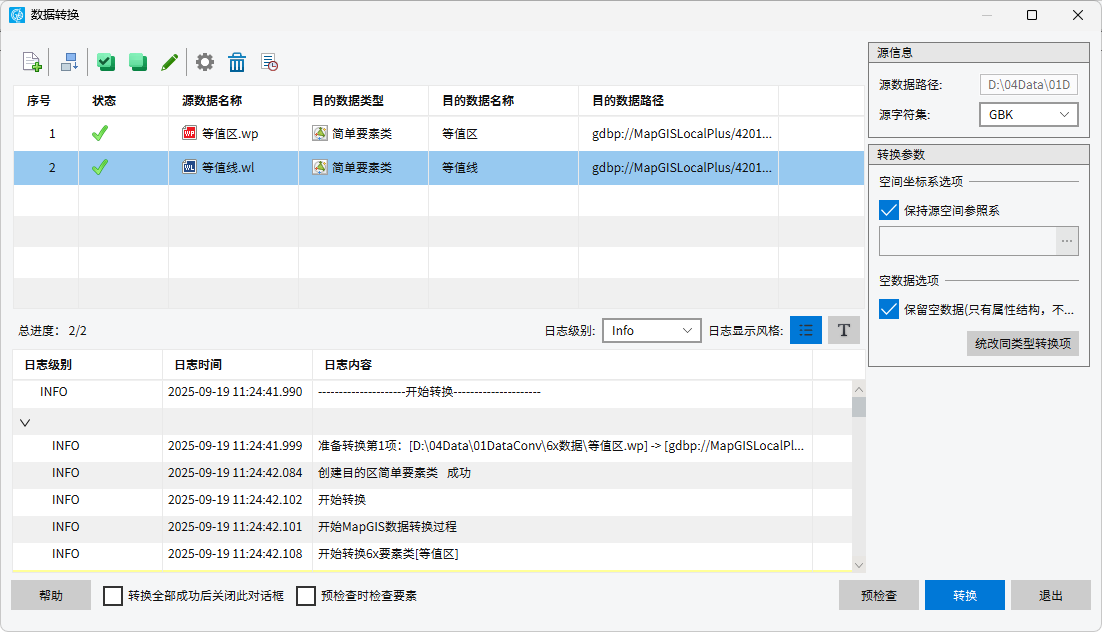Click the move item down icon
1102x632 pixels.
pos(69,62)
